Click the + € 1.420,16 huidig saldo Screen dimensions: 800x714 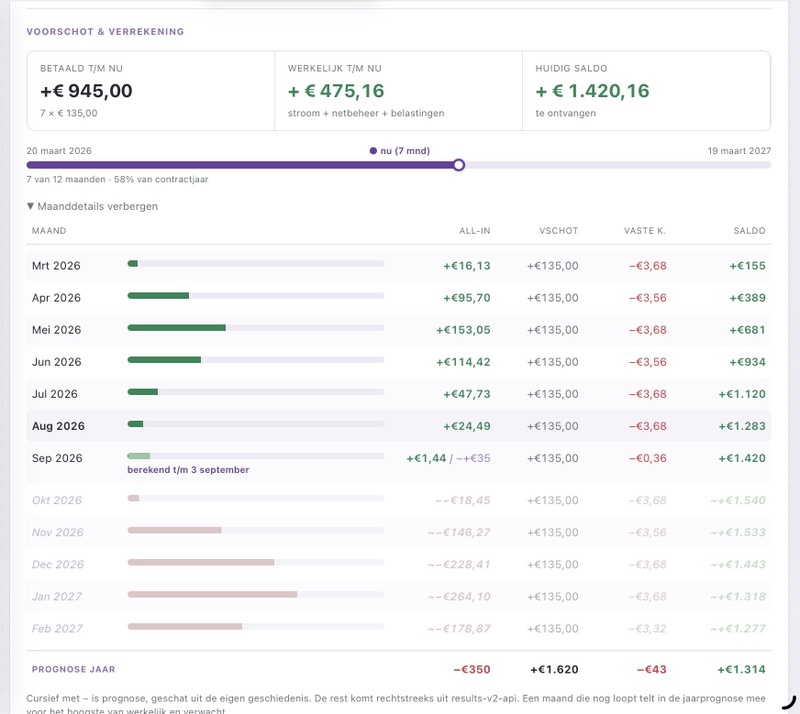592,91
